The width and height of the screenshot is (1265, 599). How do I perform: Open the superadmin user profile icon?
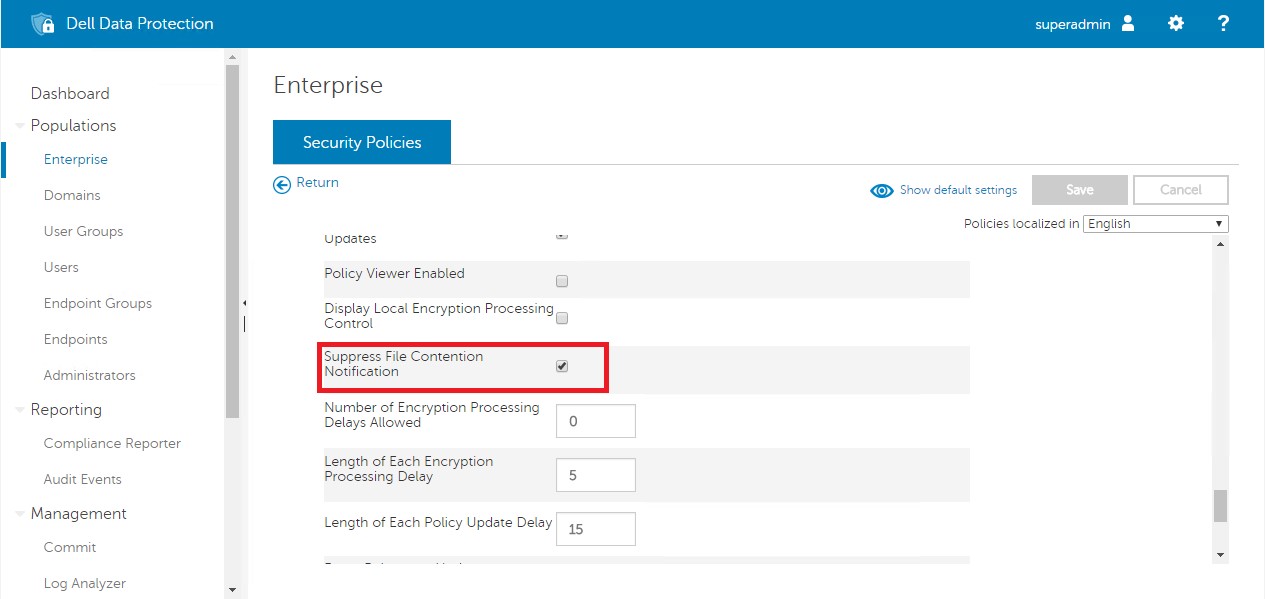point(1129,22)
